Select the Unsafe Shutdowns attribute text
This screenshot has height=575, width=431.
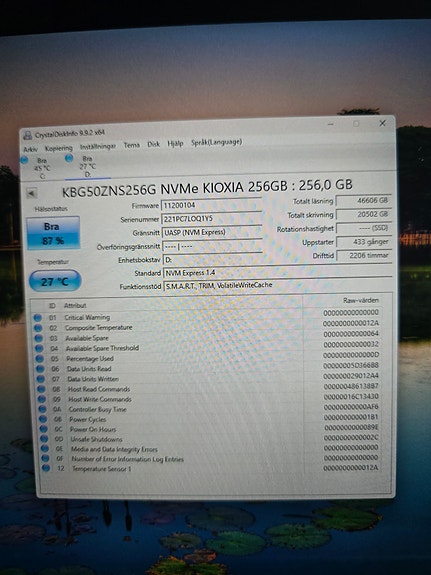[x=96, y=439]
